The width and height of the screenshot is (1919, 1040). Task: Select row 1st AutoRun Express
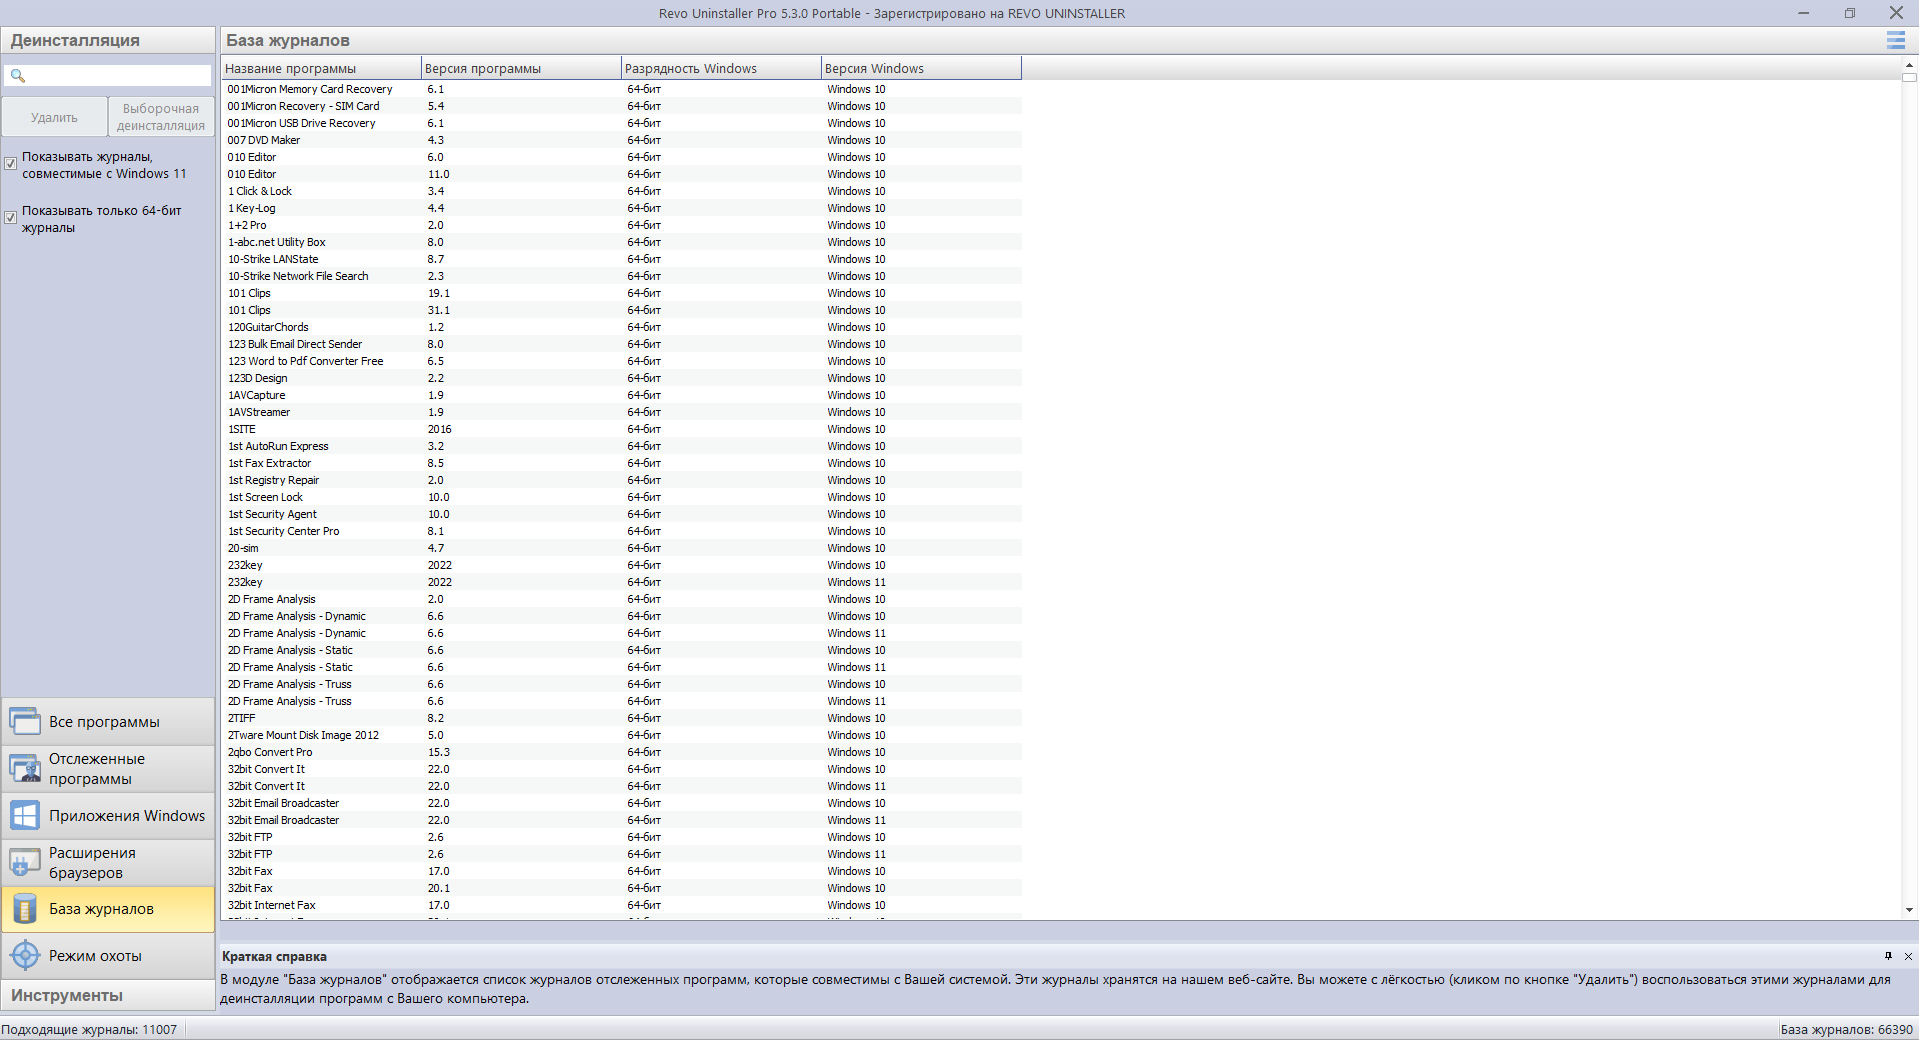click(x=621, y=446)
